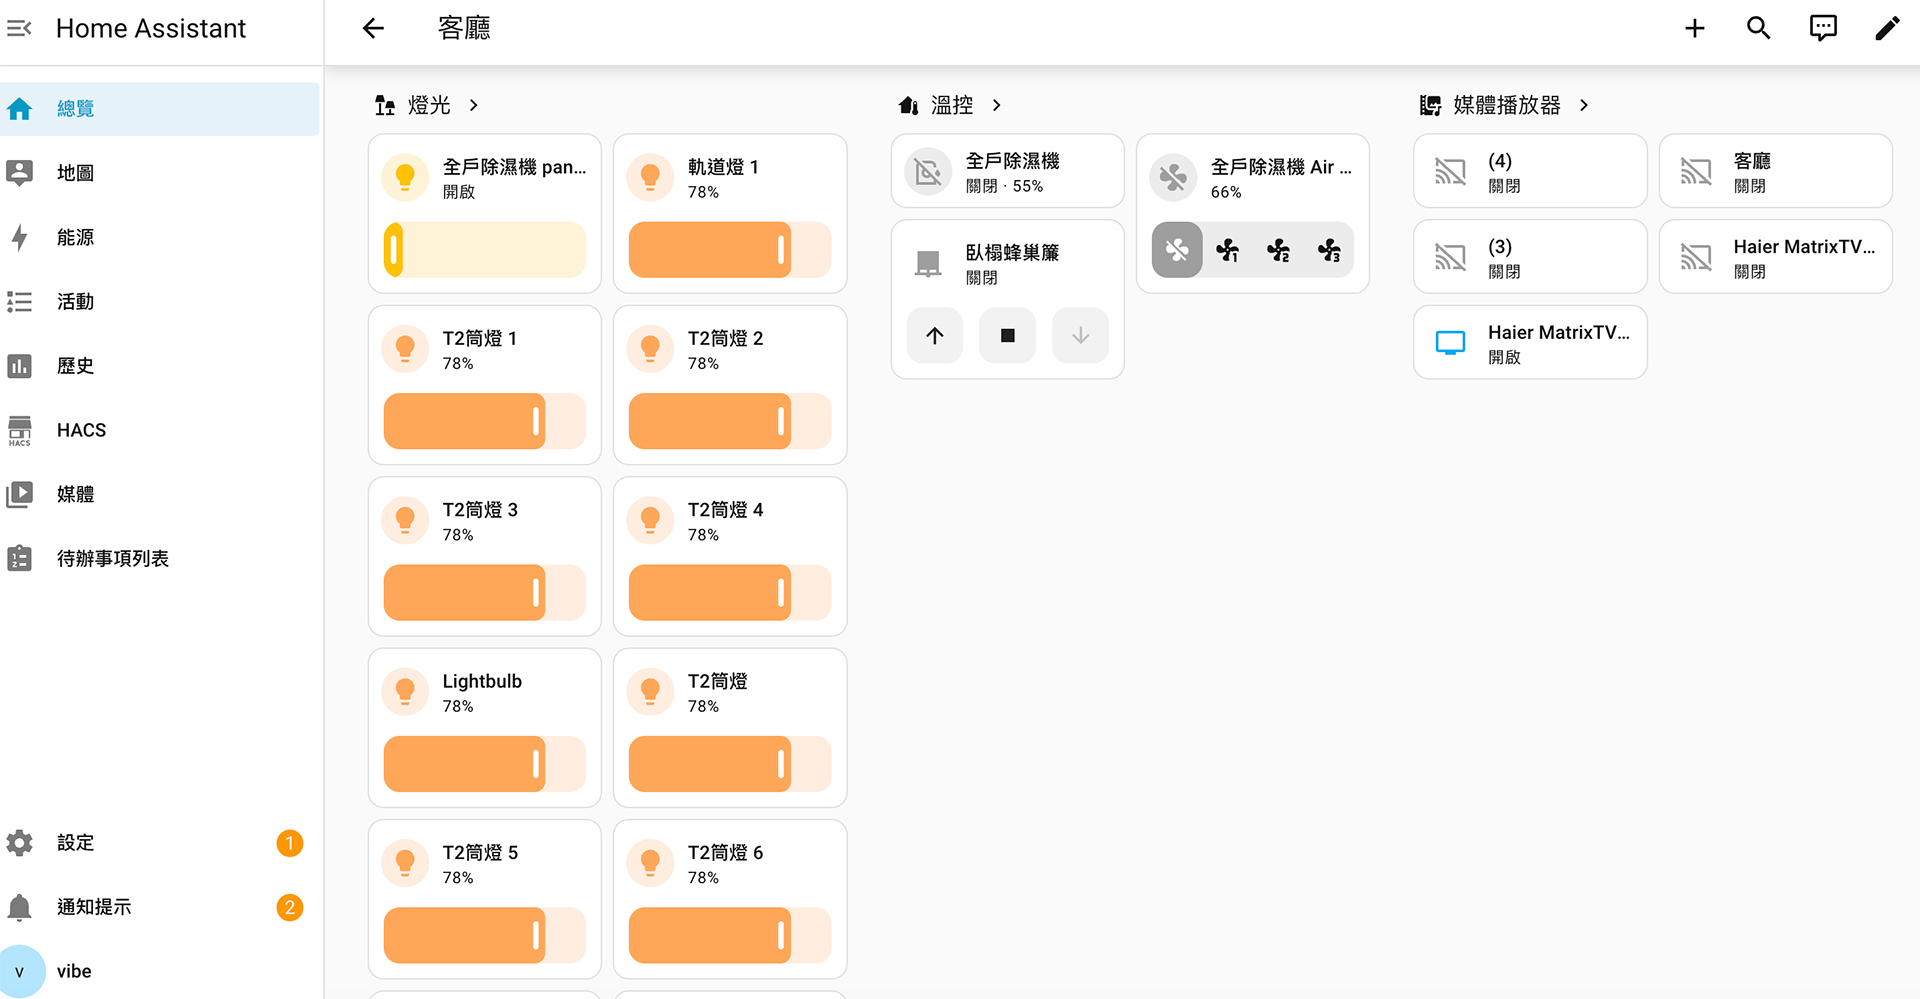
Task: Select fan speed 2 icon
Action: [x=1279, y=250]
